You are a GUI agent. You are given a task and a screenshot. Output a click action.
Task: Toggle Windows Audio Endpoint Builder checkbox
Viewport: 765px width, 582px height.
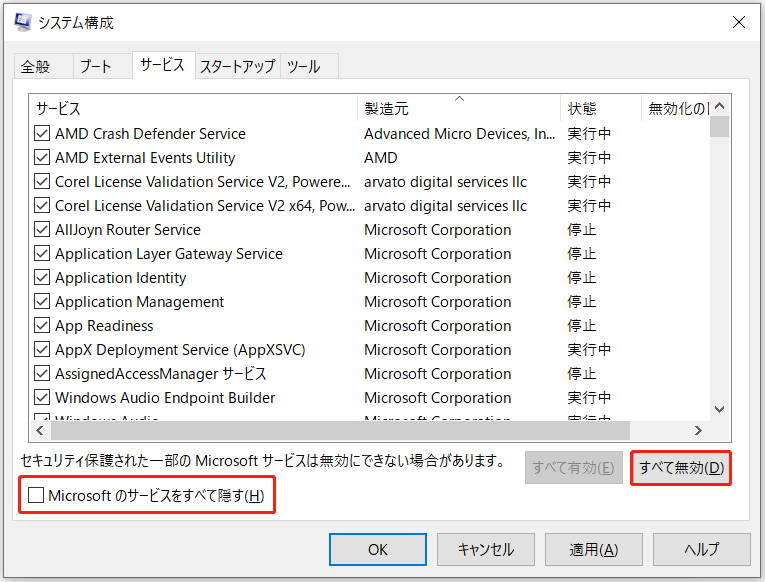[42, 397]
